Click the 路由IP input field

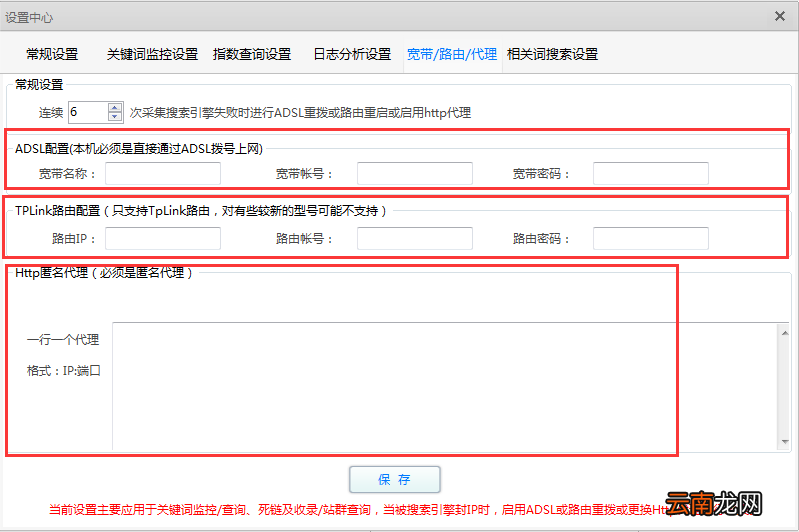[163, 238]
